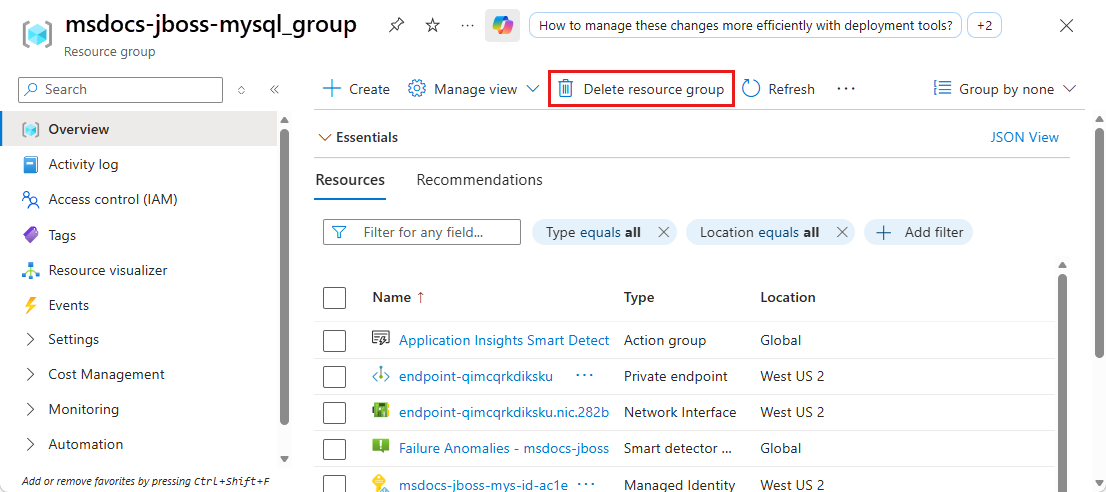The height and width of the screenshot is (492, 1106).
Task: Click Delete resource group
Action: (641, 90)
